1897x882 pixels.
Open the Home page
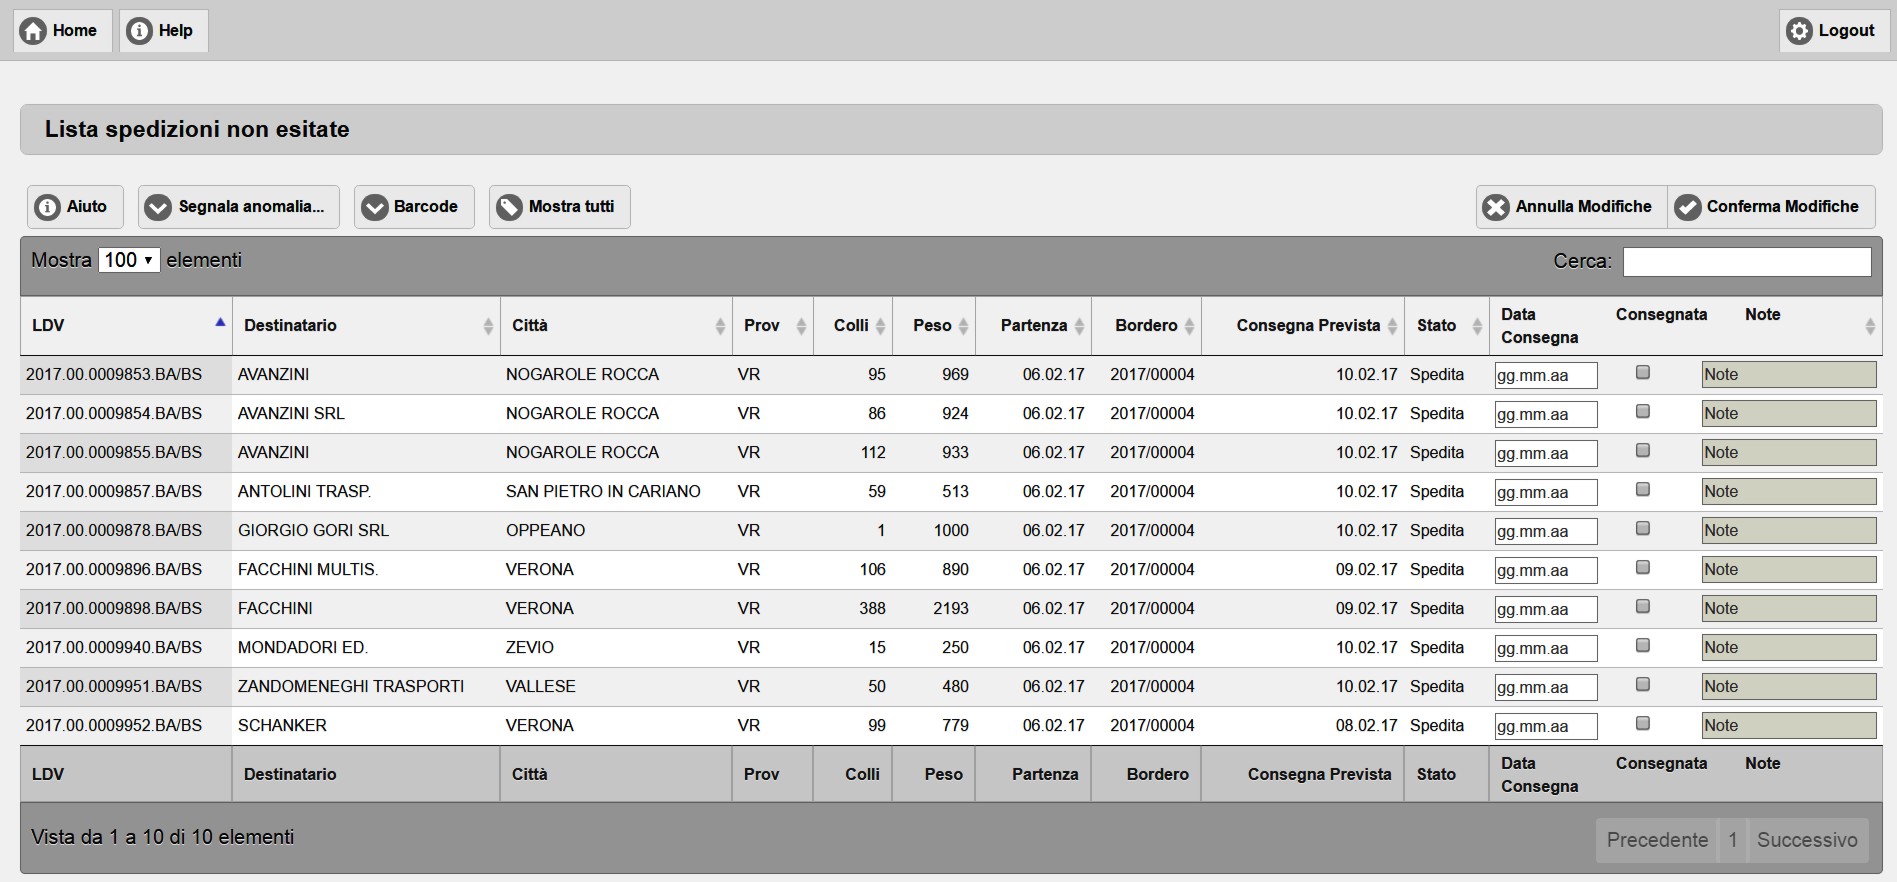tap(62, 31)
